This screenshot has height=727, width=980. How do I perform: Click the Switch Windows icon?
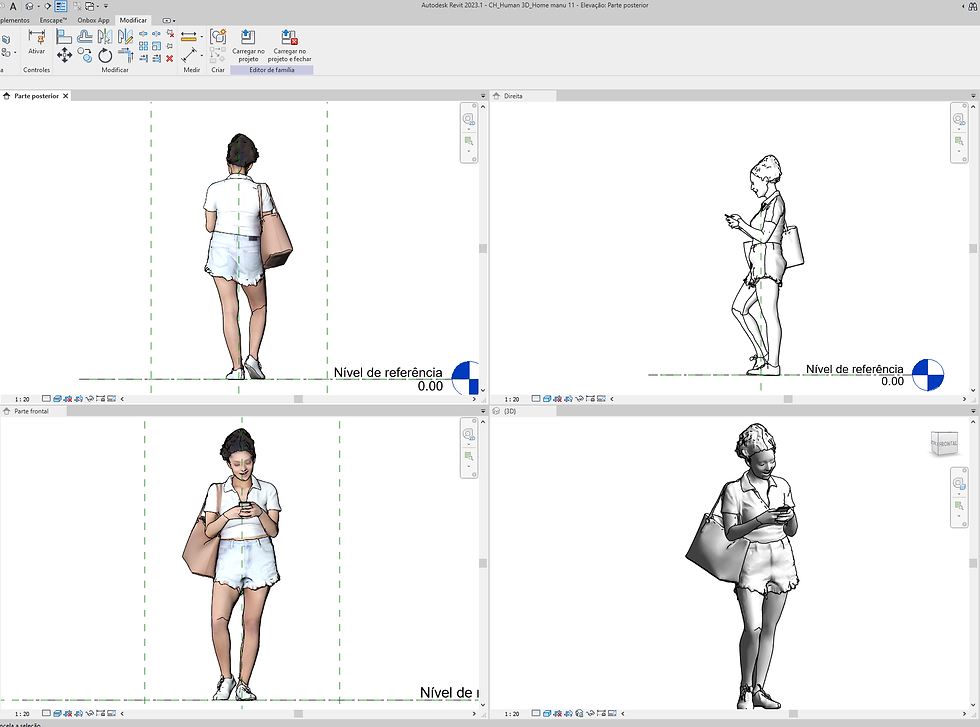coord(89,6)
